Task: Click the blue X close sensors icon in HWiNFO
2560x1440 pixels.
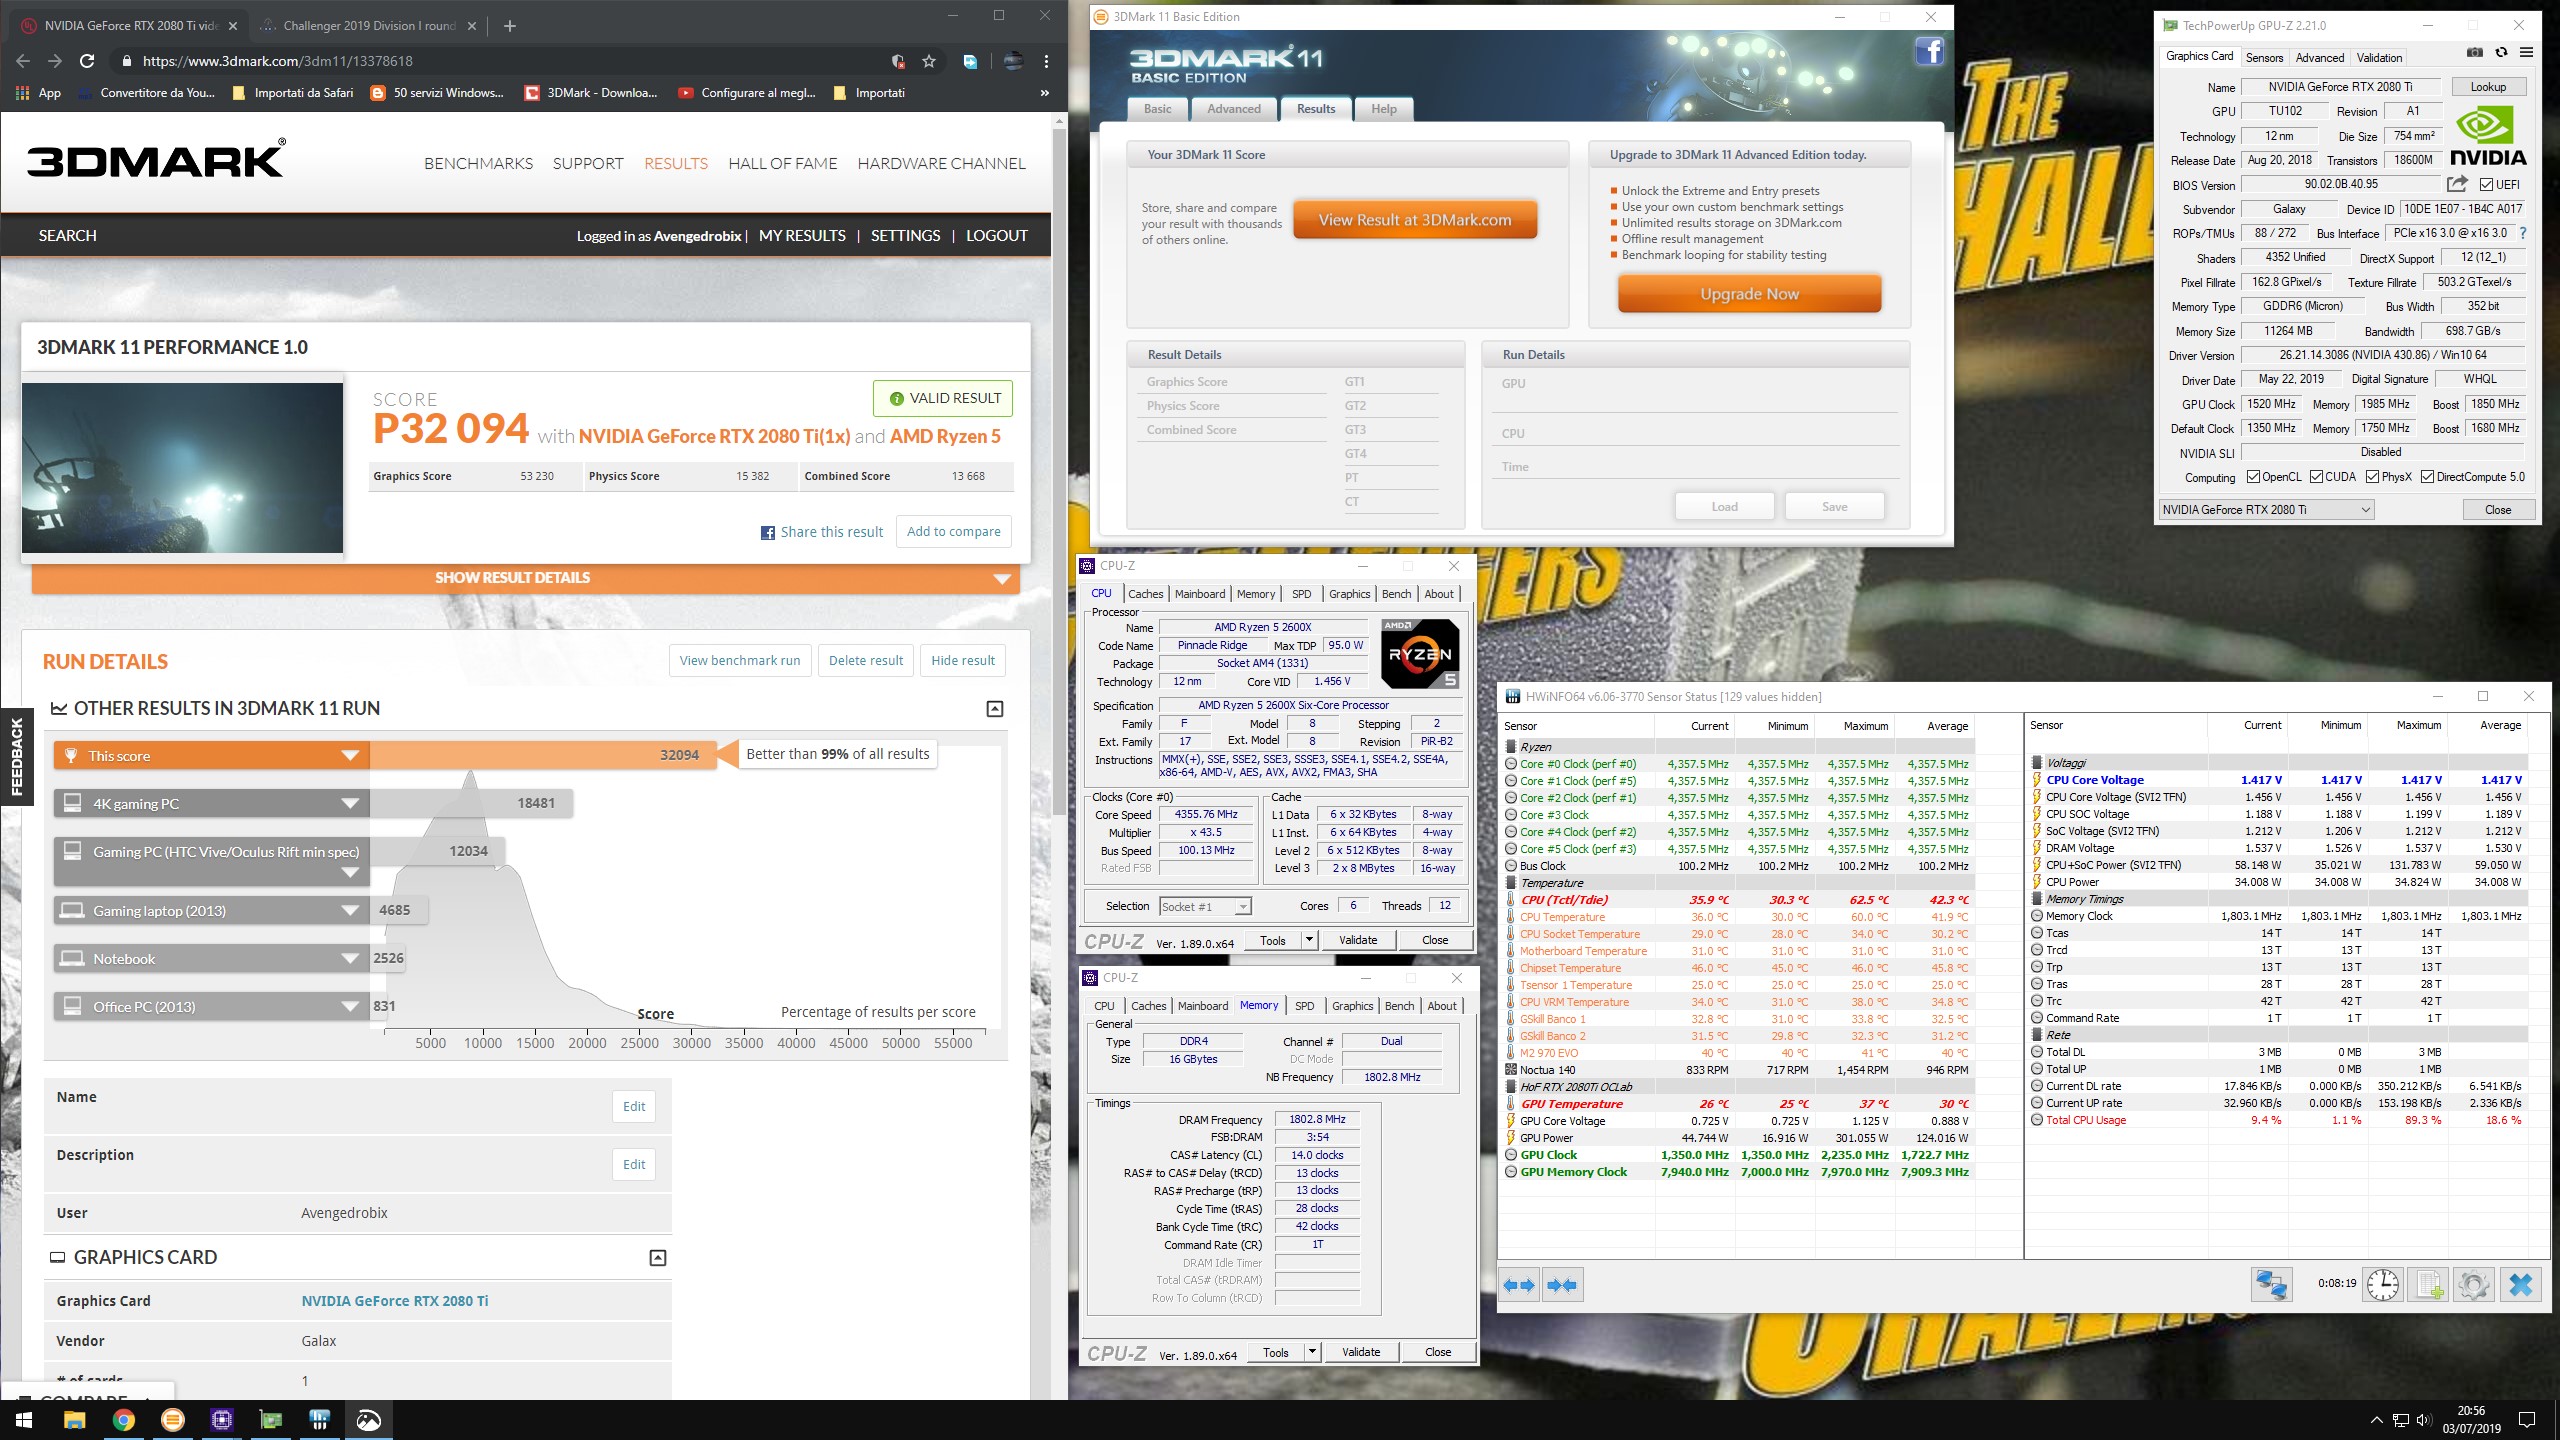Action: (x=2520, y=1284)
